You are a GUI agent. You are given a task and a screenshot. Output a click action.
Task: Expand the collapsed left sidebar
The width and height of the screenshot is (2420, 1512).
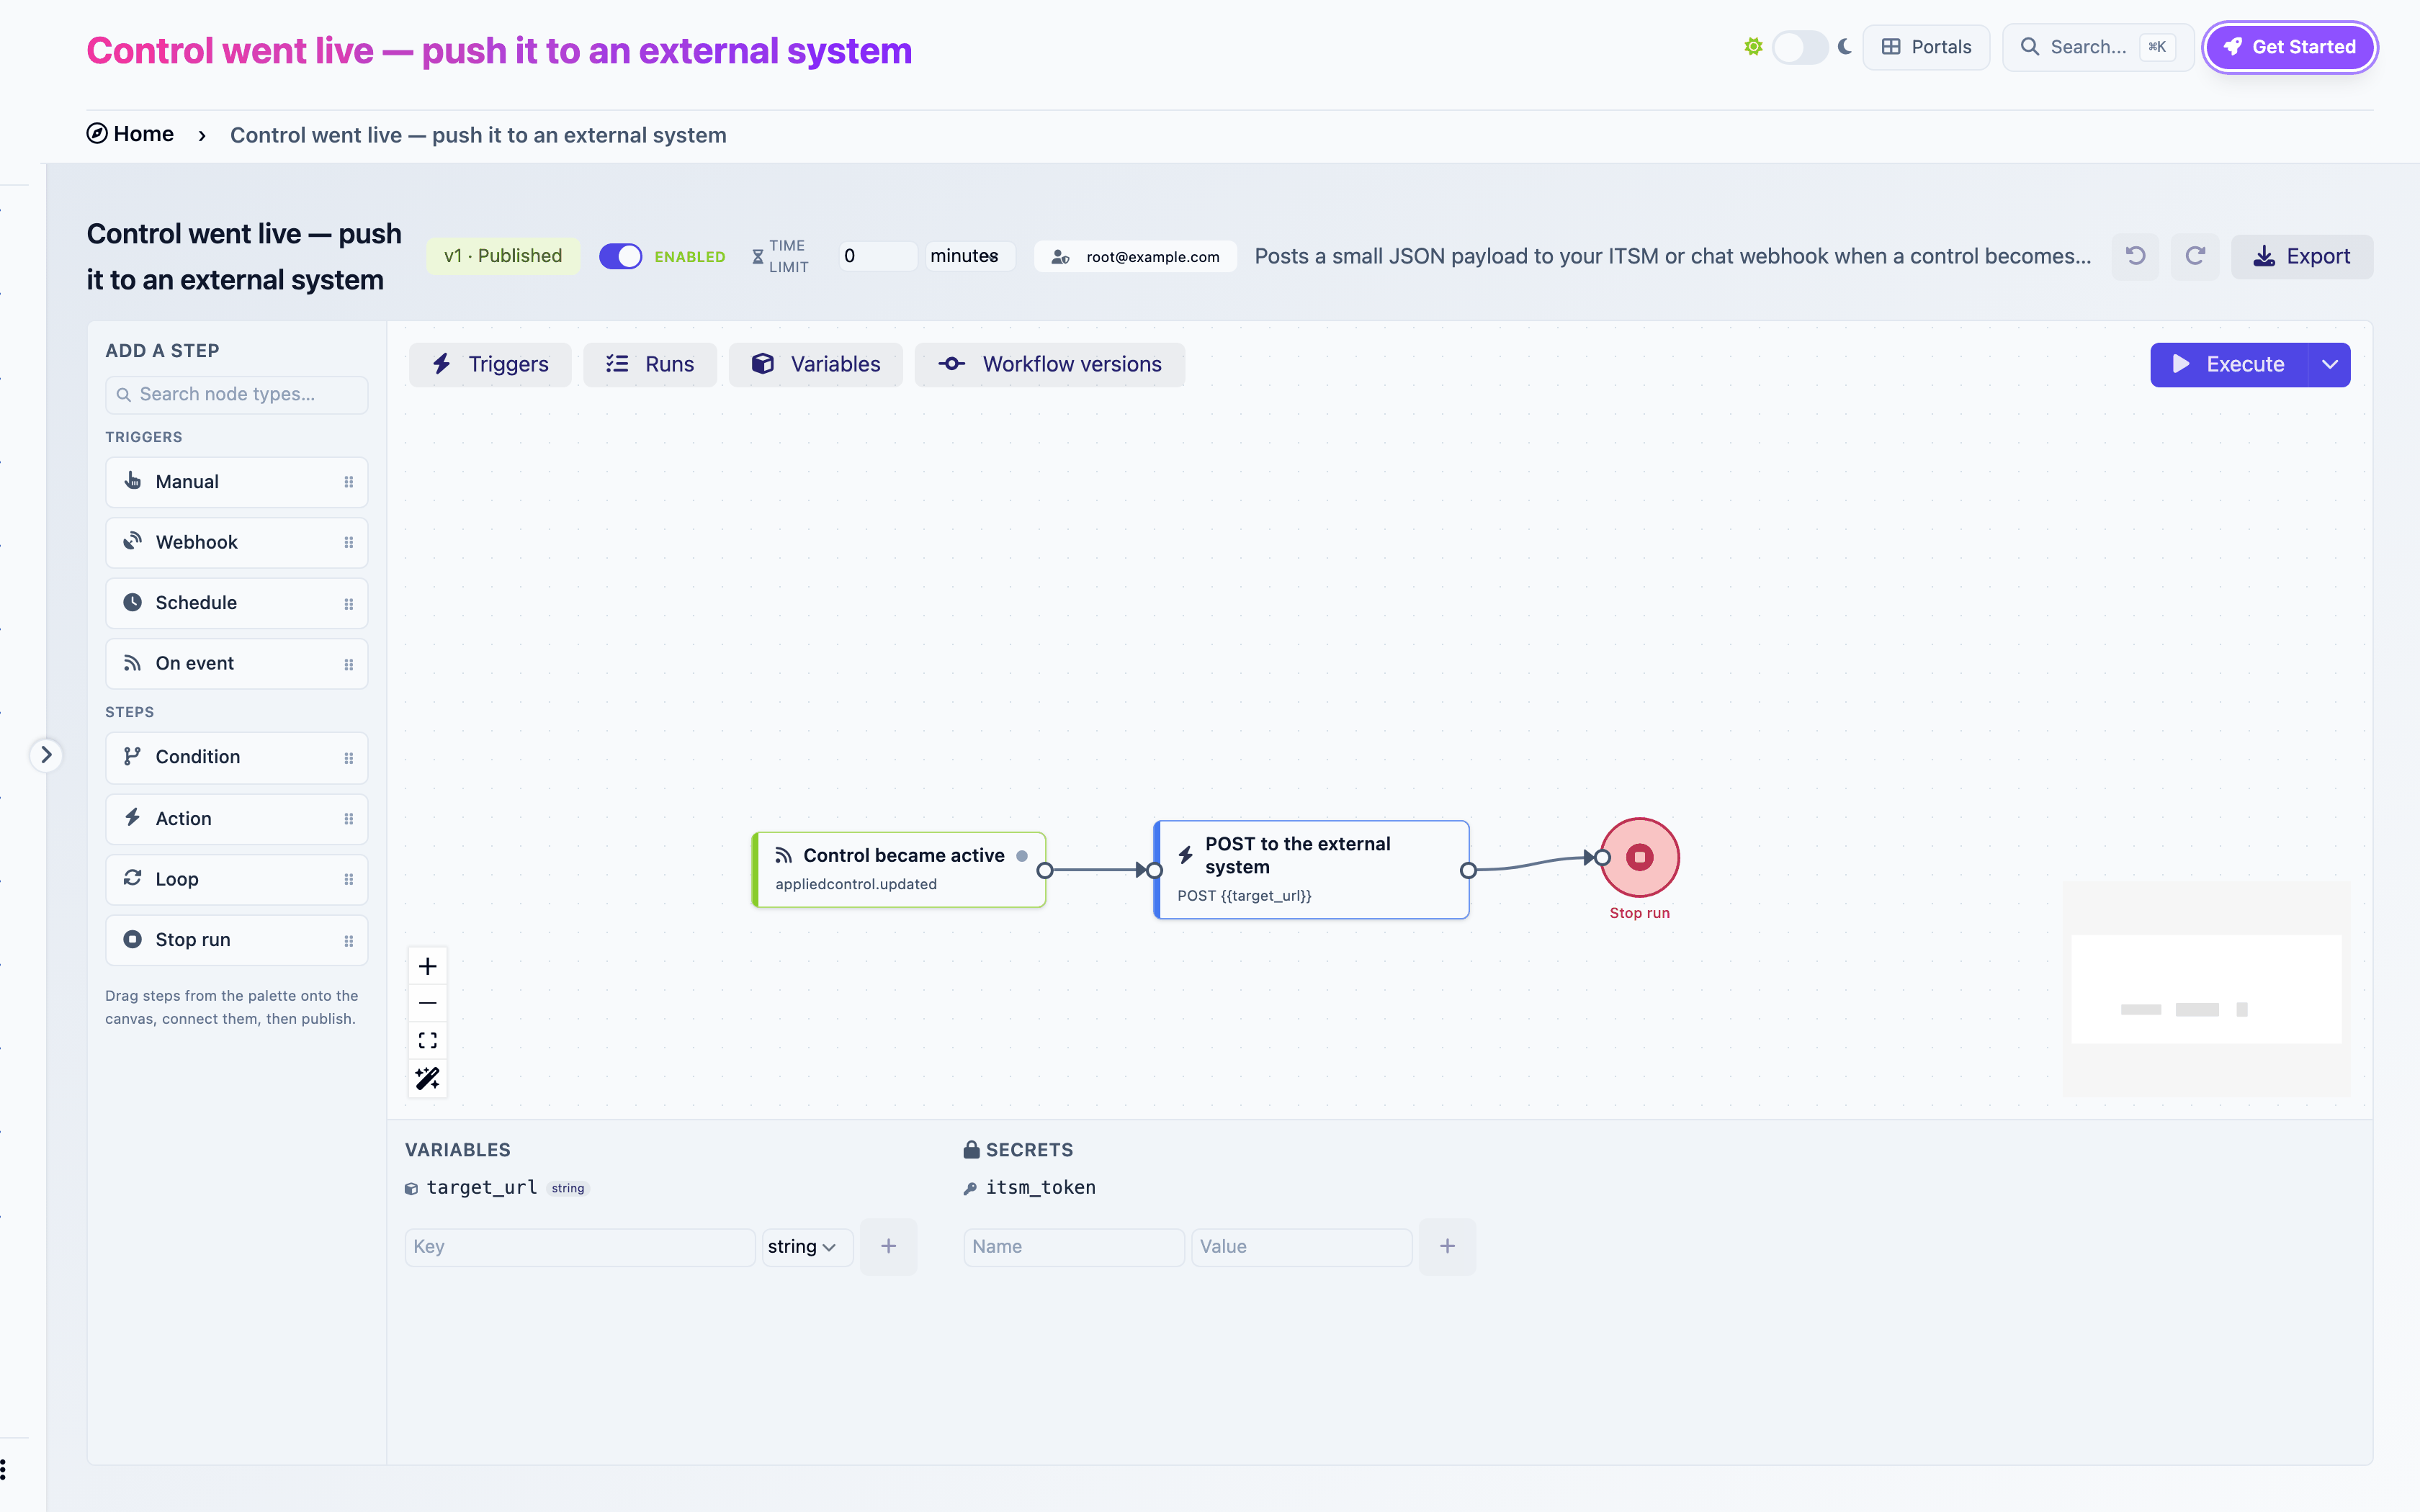(x=46, y=755)
